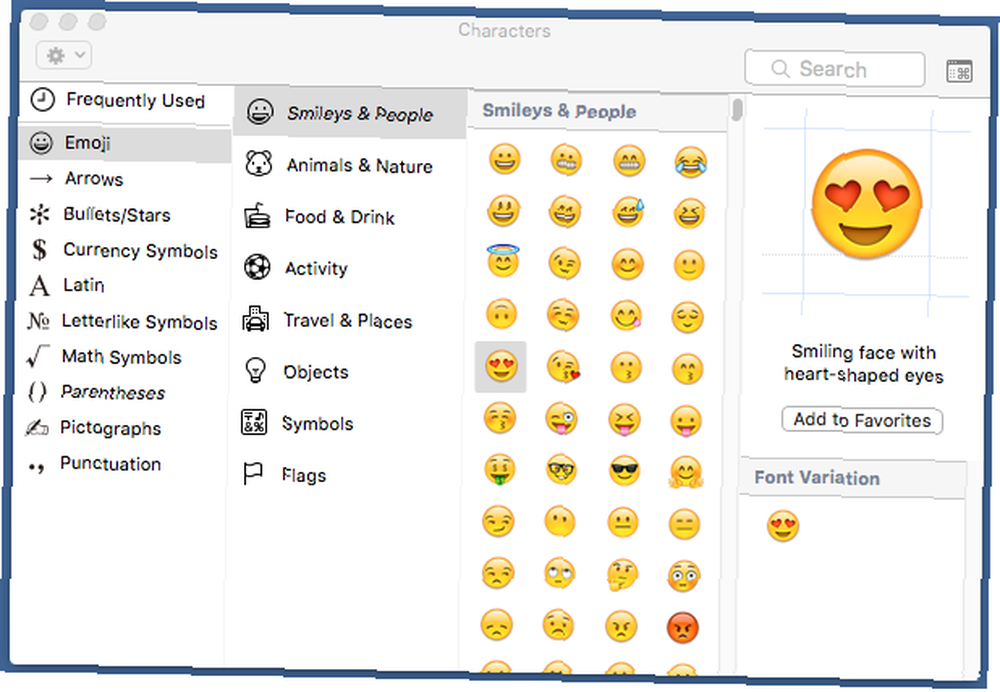Pick the heart-eyes emoji font variation
Viewport: 1000px width, 692px height.
click(x=783, y=526)
